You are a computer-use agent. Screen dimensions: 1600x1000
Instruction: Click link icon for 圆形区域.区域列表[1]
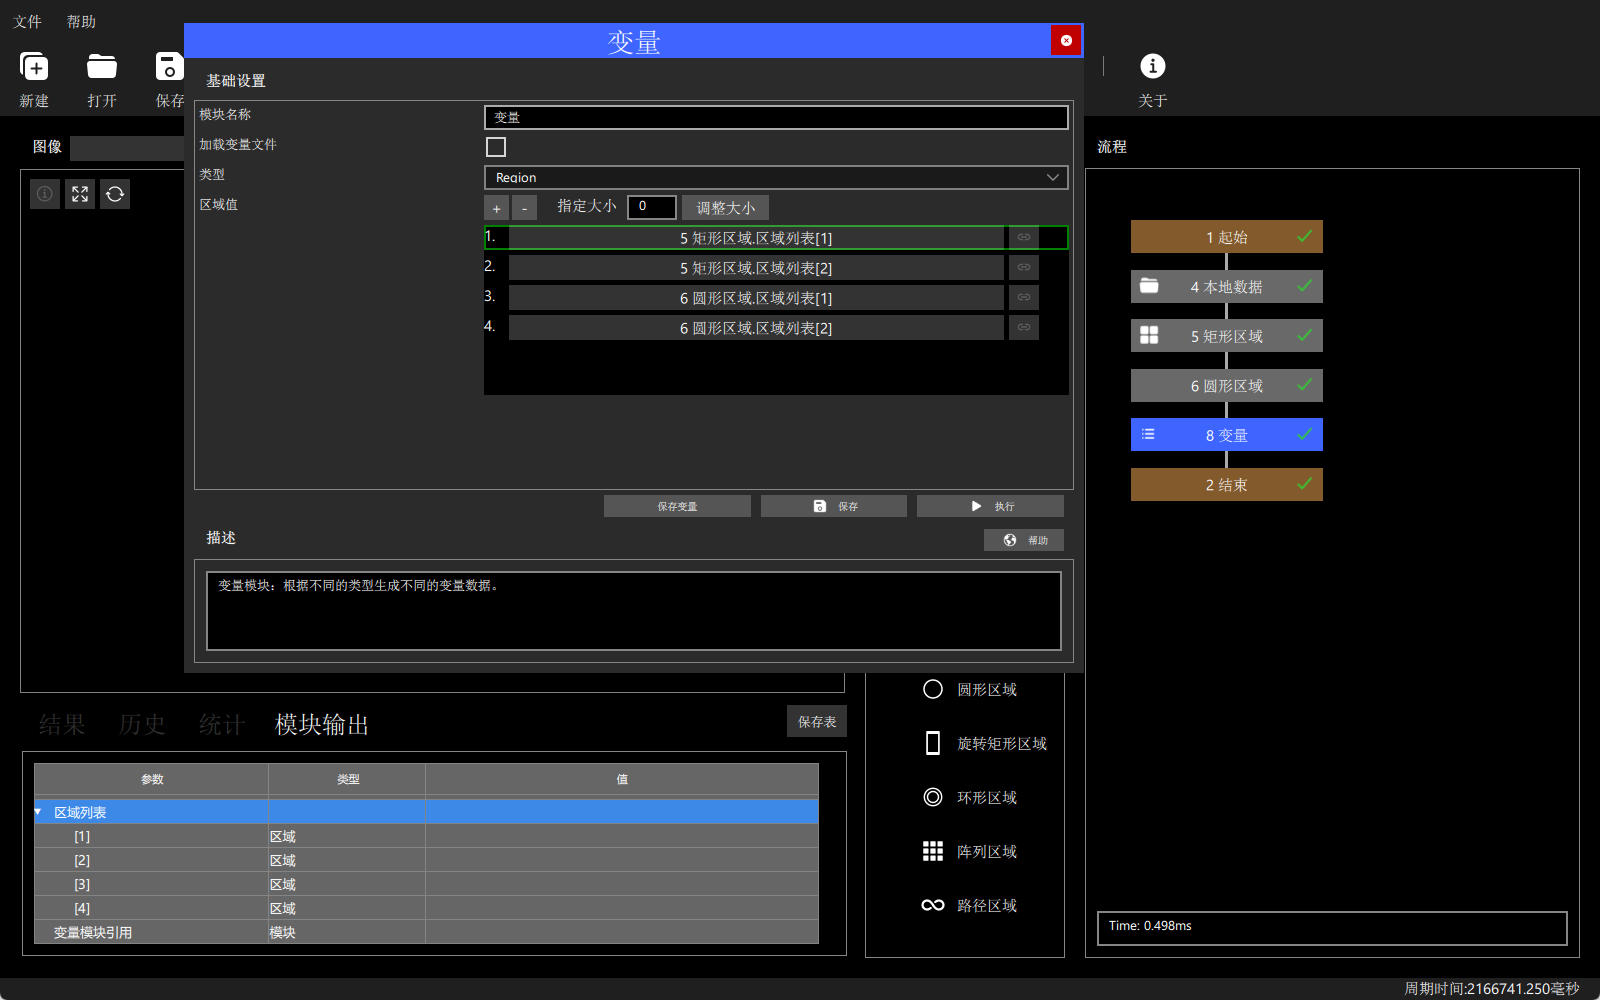(1024, 297)
